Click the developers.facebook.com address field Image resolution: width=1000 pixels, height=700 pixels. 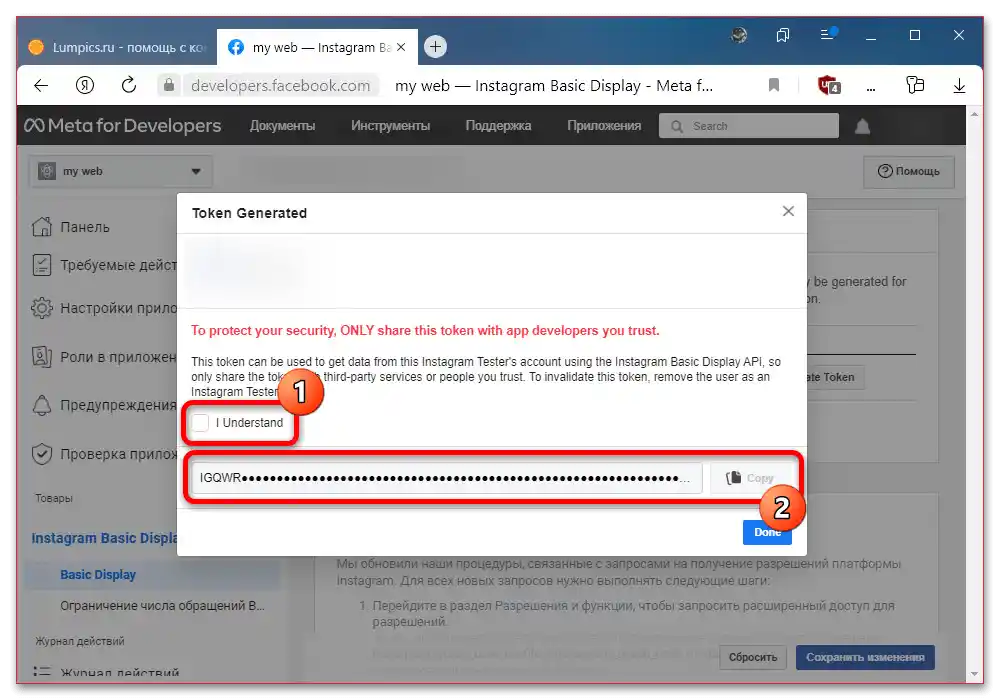[281, 85]
